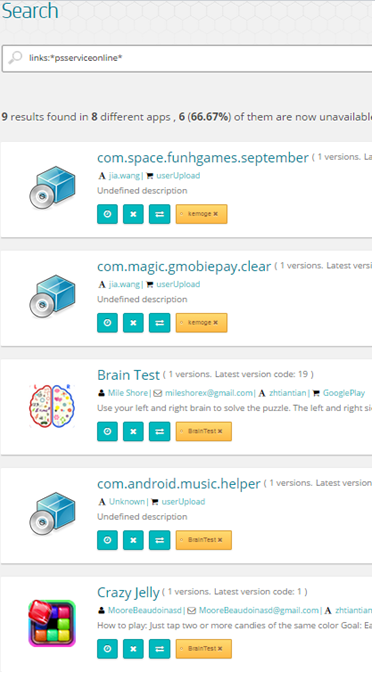The height and width of the screenshot is (682, 375).
Task: Open the com.android.music.helper result
Action: 179,484
